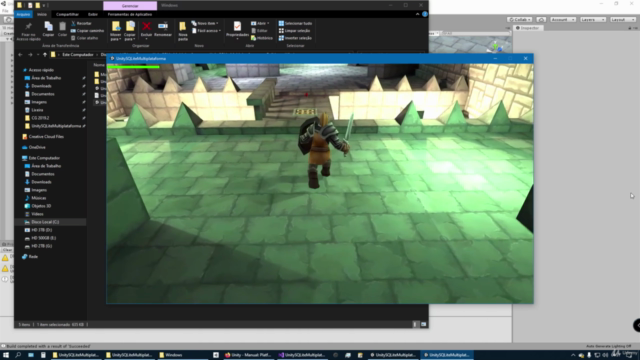640x360 pixels.
Task: Click Copiar caminho in the ribbon
Action: click(x=87, y=31)
